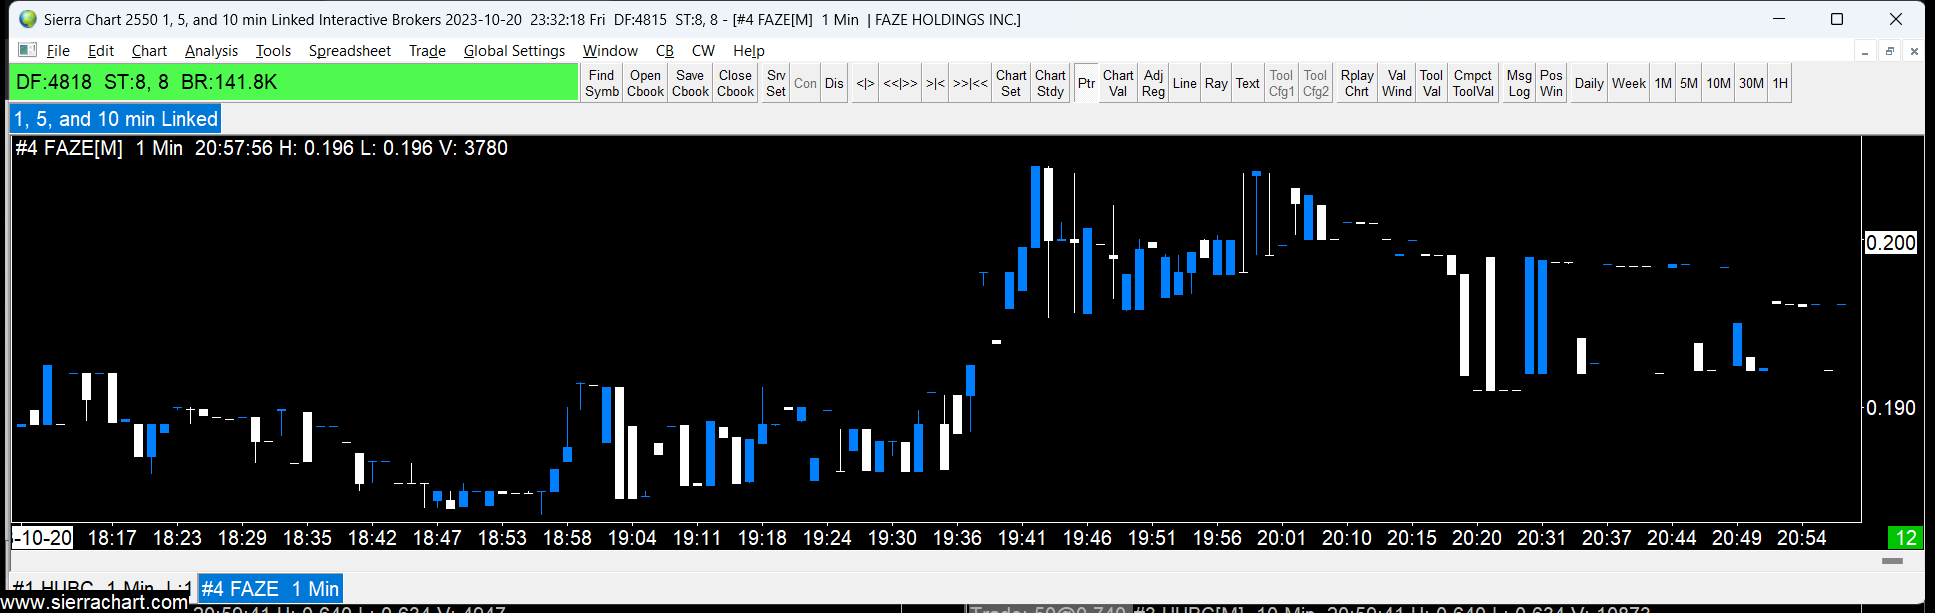This screenshot has height=613, width=1935.
Task: Switch chart to 10M timeframe
Action: (1718, 83)
